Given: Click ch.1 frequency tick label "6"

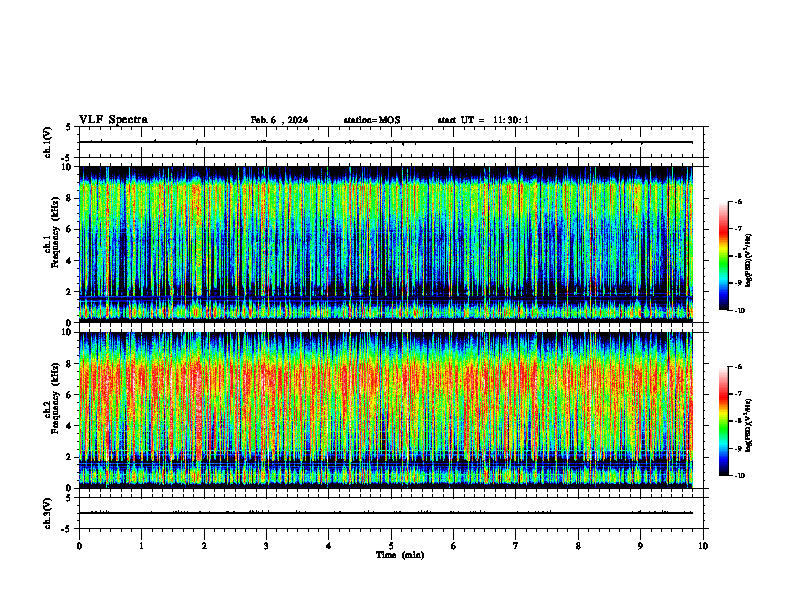Looking at the screenshot, I should point(70,229).
